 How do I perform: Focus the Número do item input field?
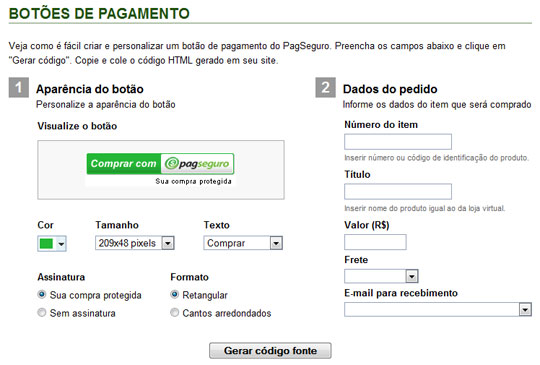(398, 142)
